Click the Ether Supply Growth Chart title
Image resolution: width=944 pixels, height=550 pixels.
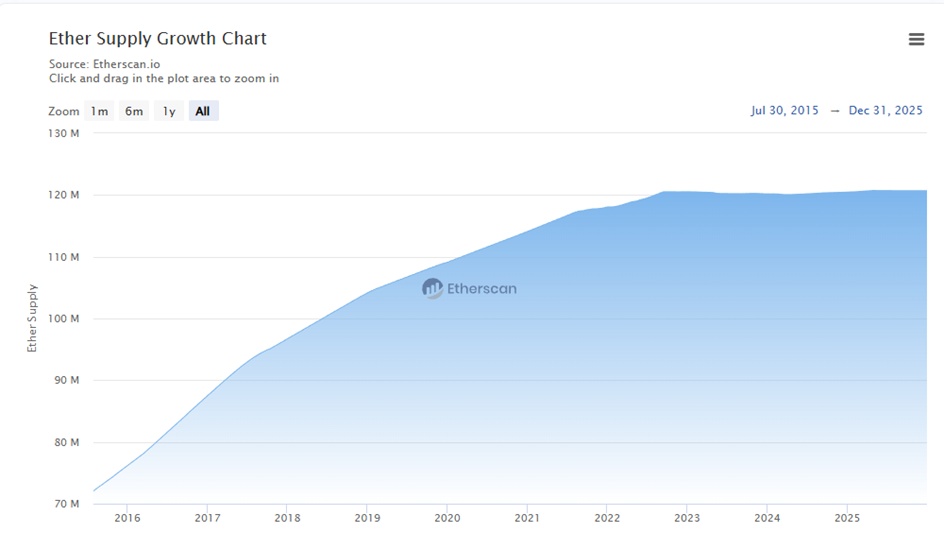[158, 39]
